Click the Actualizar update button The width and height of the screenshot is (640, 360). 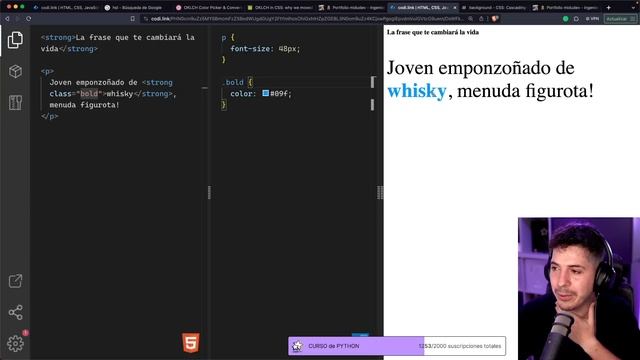click(x=620, y=19)
